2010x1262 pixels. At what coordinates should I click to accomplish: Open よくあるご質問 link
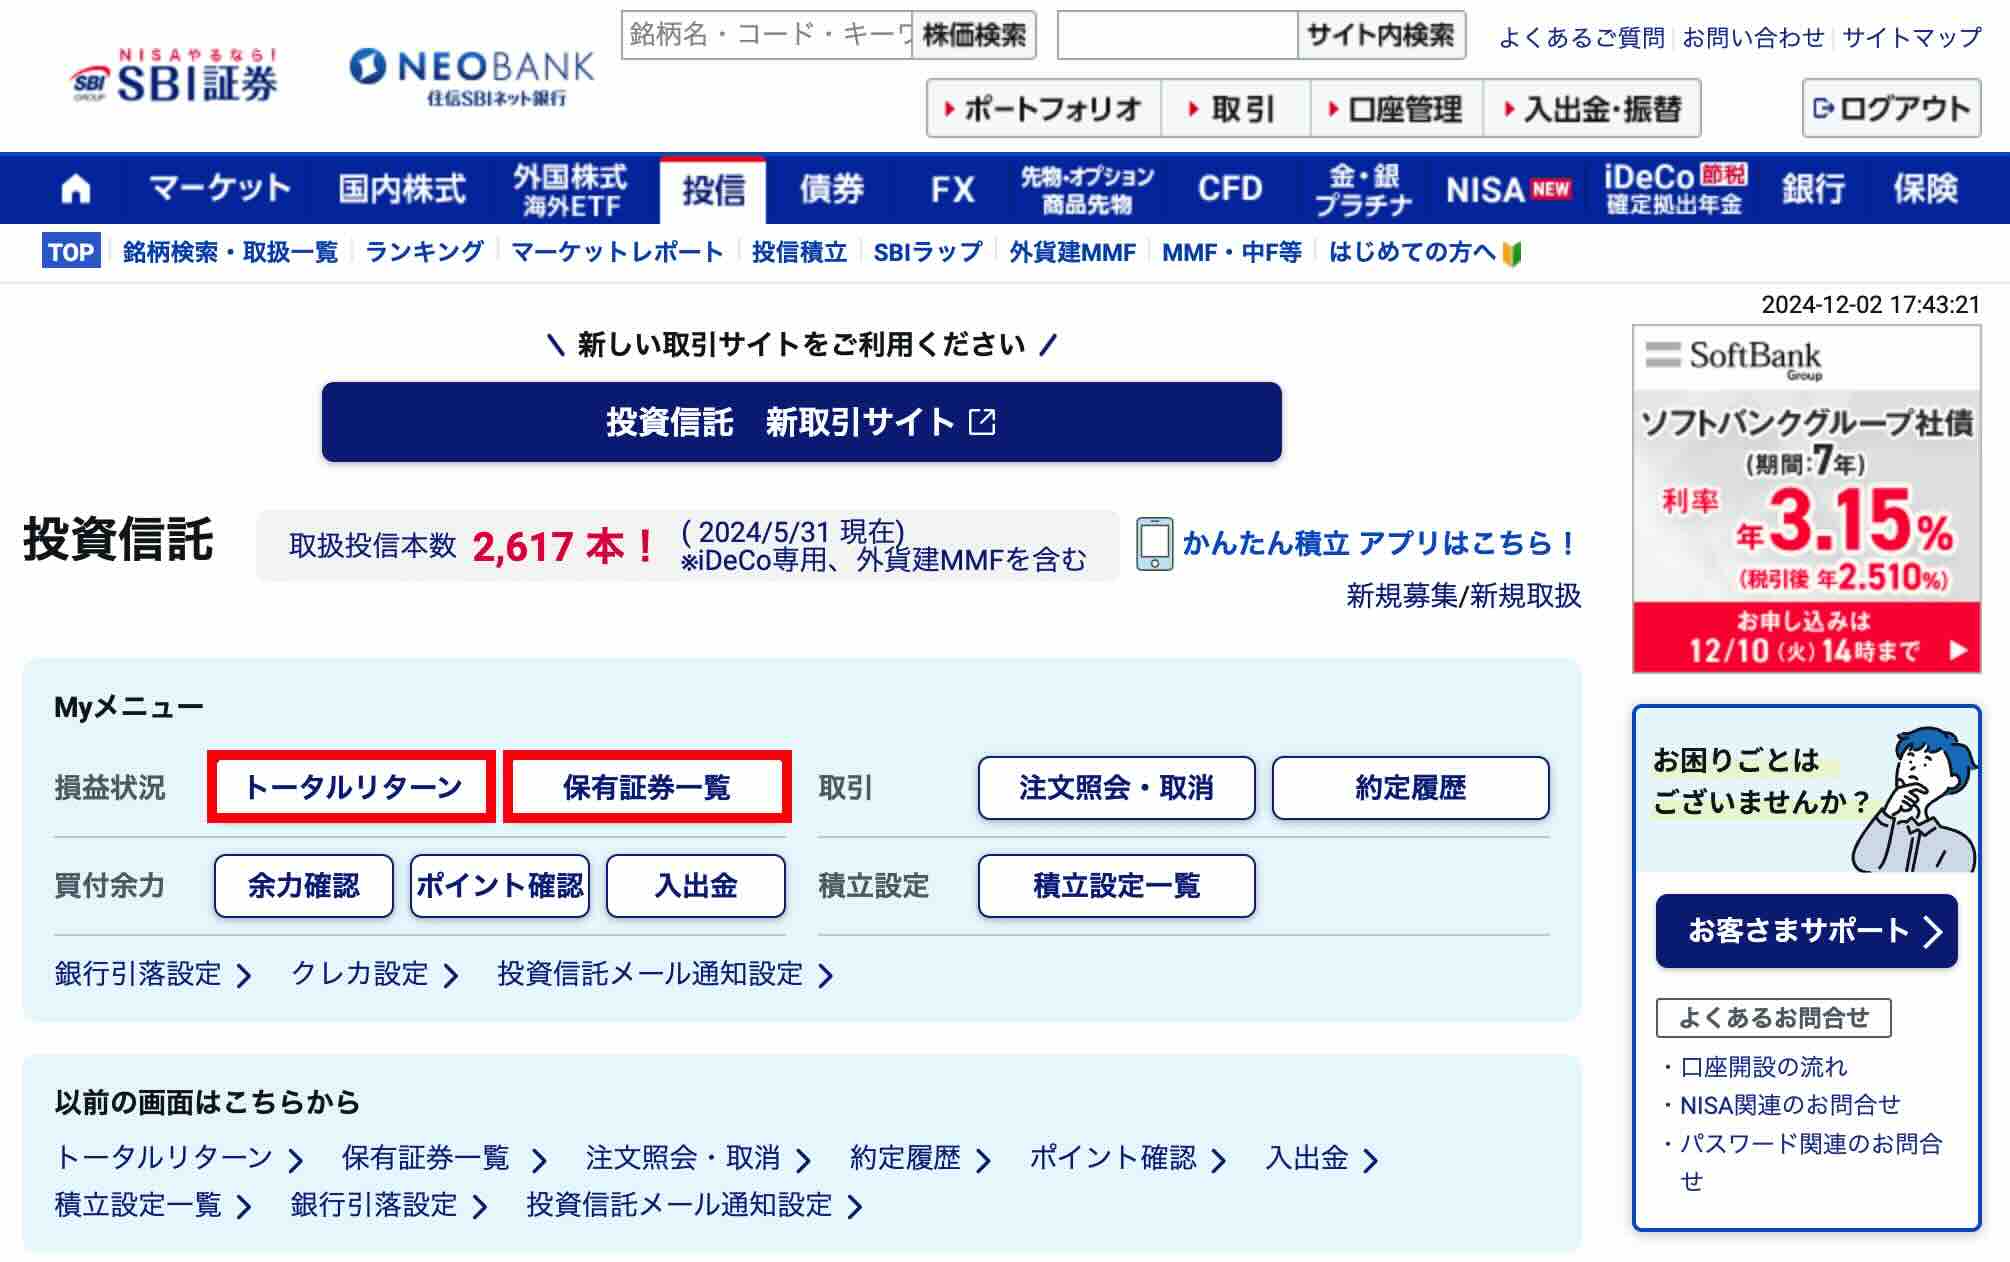(1581, 38)
